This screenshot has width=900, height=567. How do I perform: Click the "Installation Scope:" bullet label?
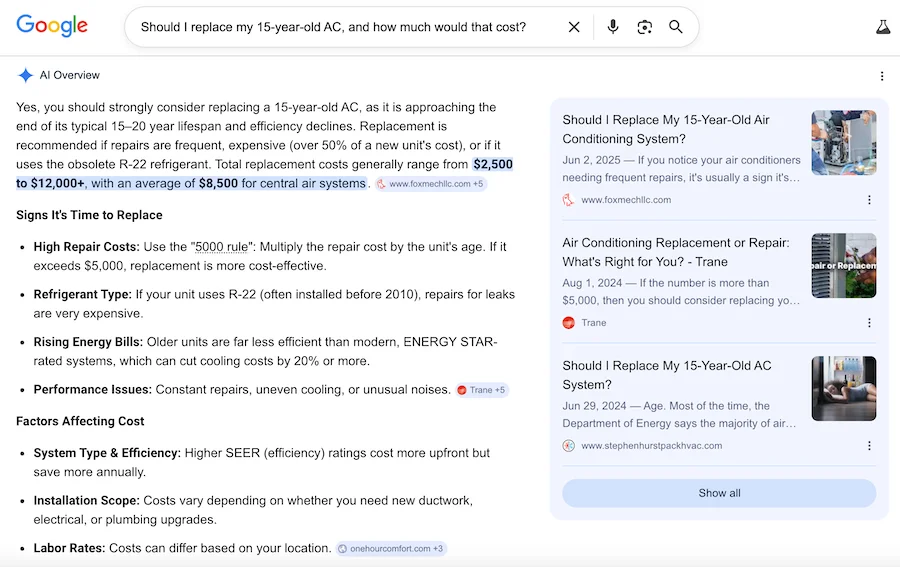(86, 500)
